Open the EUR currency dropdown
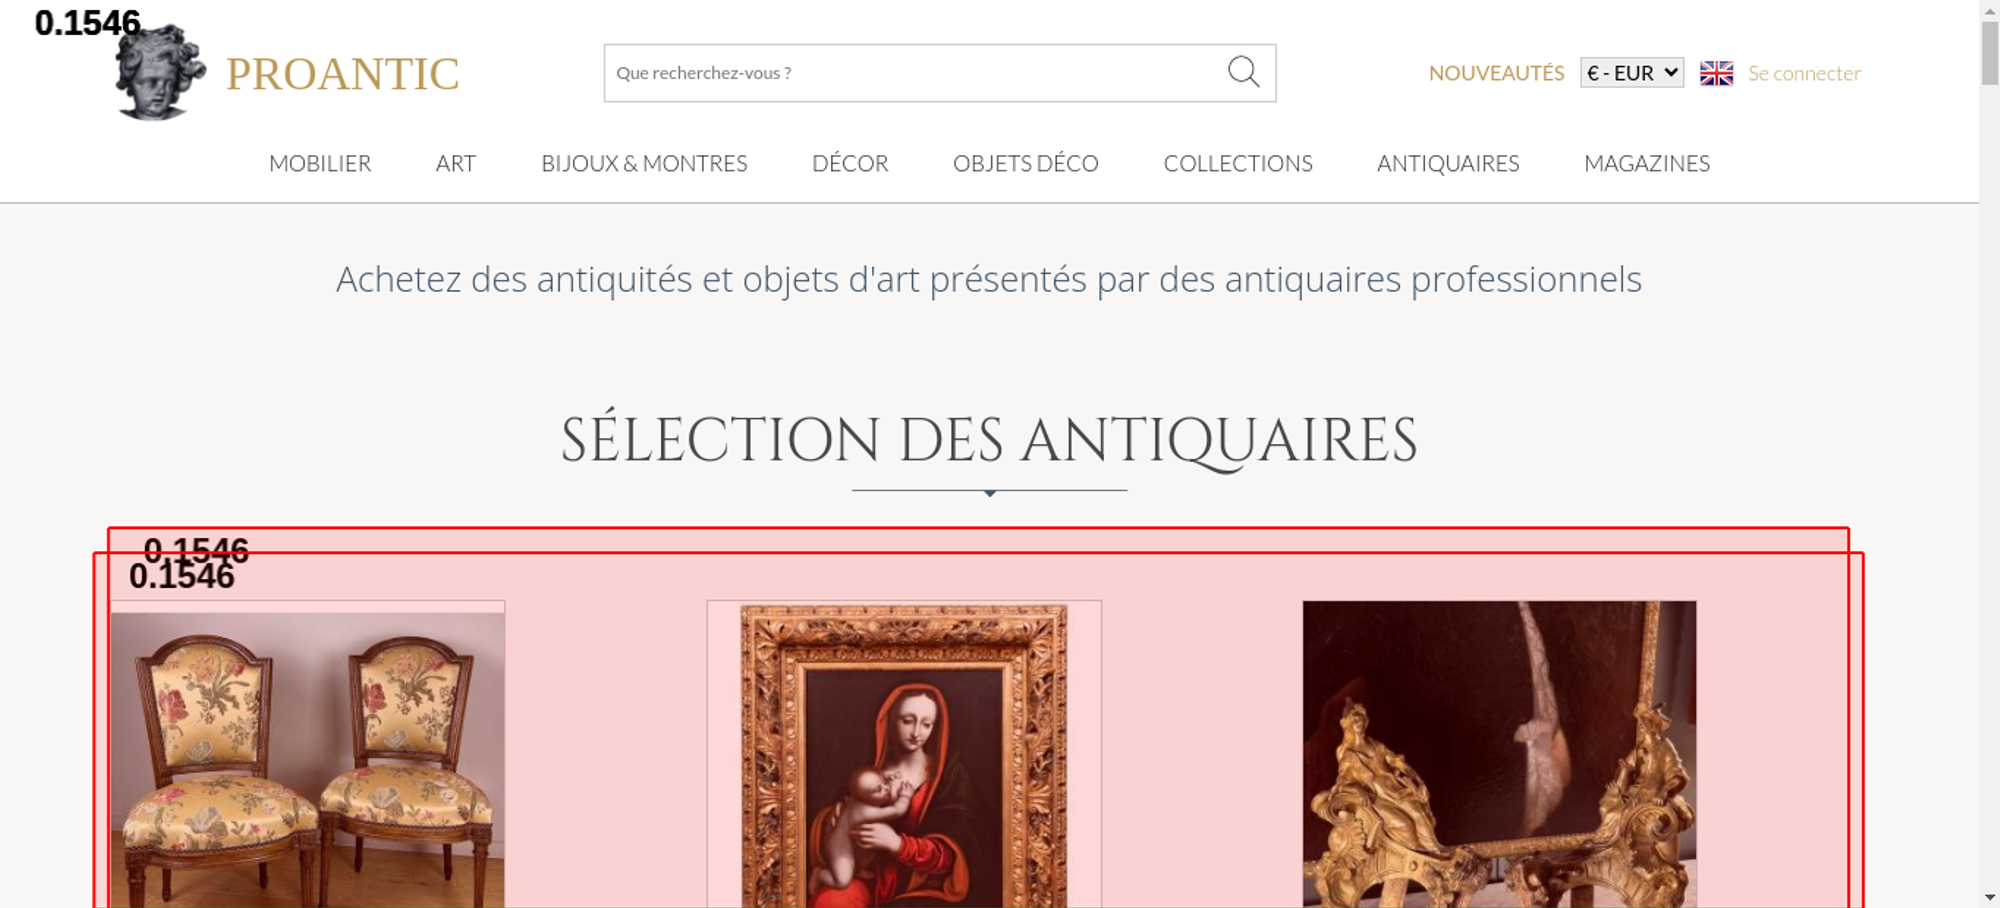 [1632, 73]
